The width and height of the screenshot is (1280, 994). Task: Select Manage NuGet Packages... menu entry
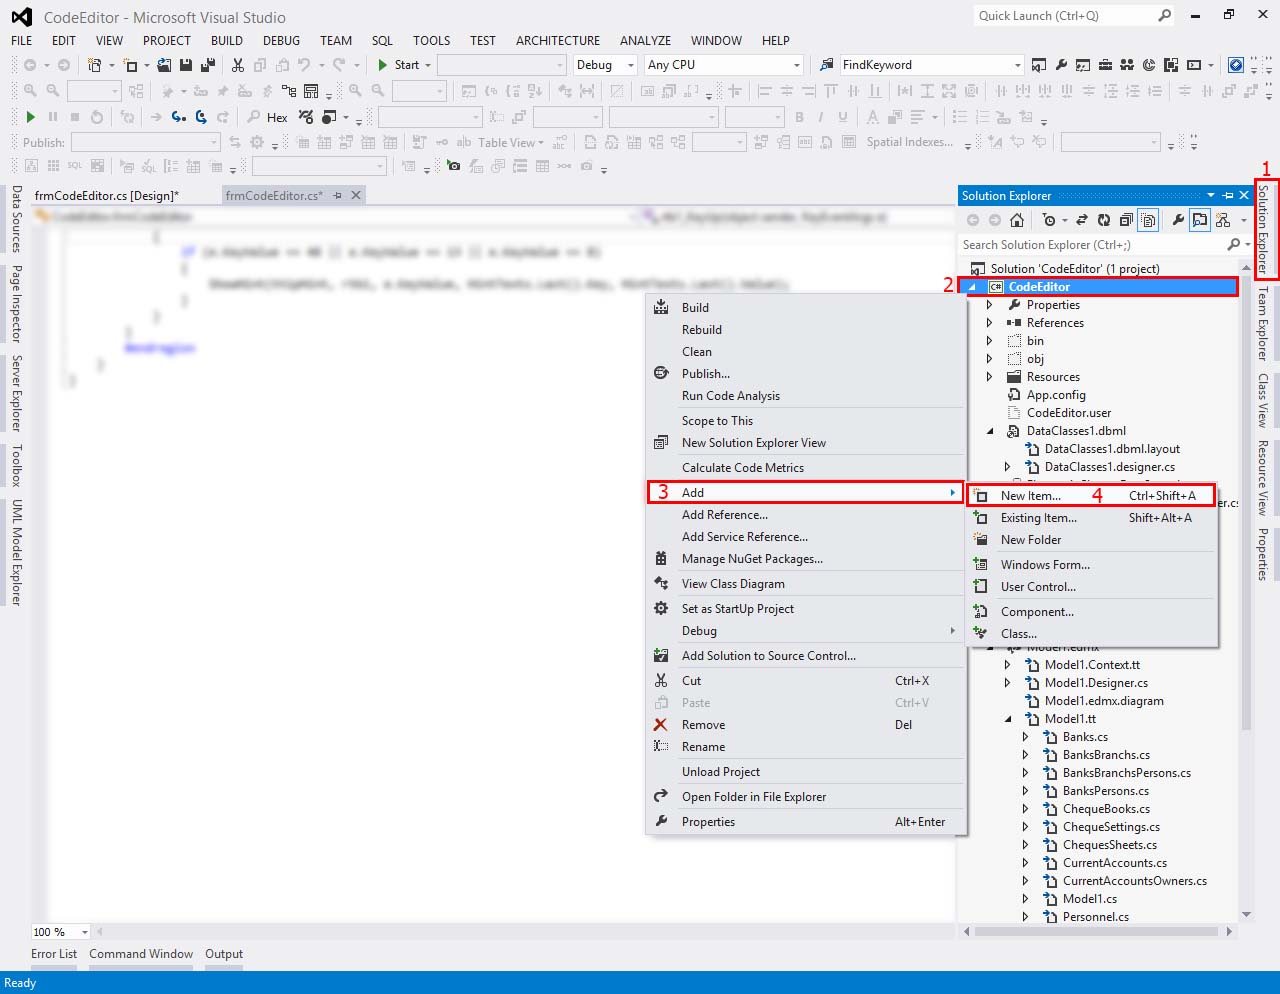point(805,559)
